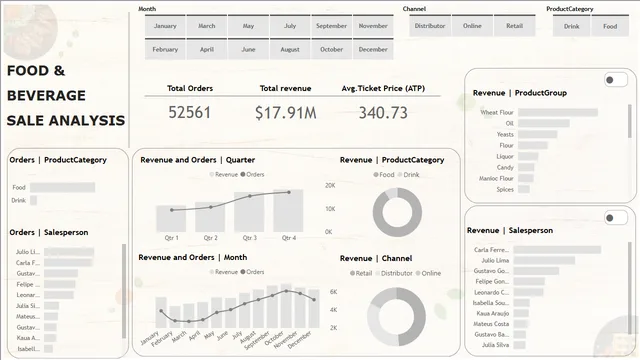Click Leonar... bar in Orders | Salesperson
The image size is (640, 360).
coord(59,295)
